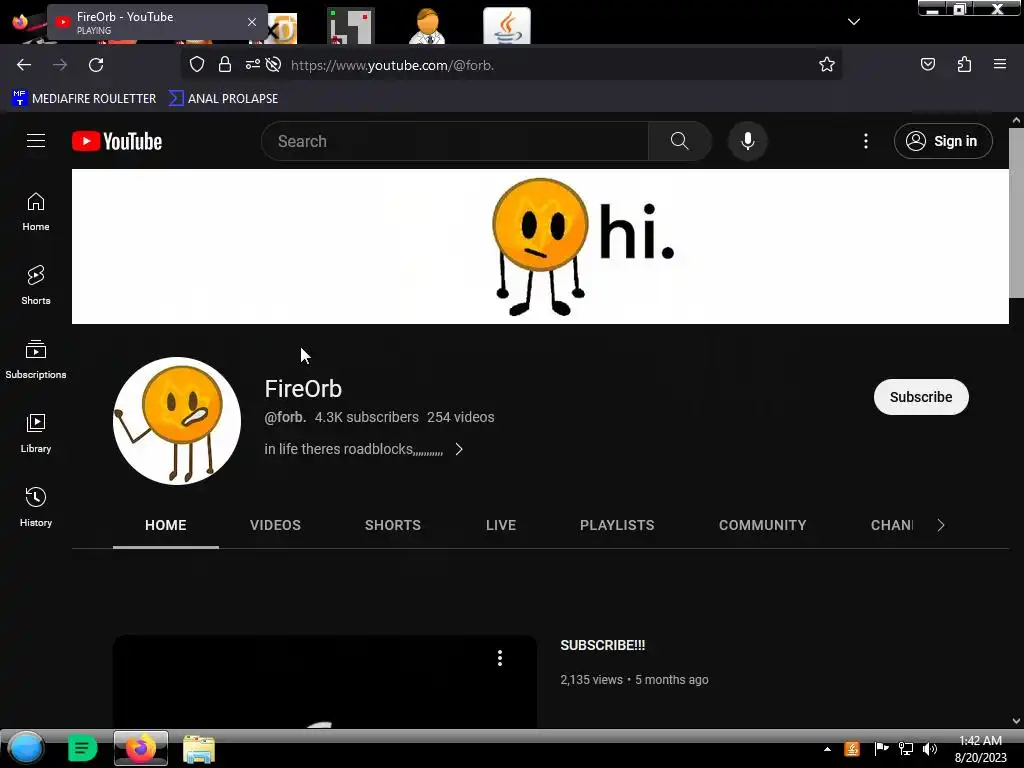Toggle YouTube guide hamburger menu
The image size is (1024, 768).
click(36, 141)
